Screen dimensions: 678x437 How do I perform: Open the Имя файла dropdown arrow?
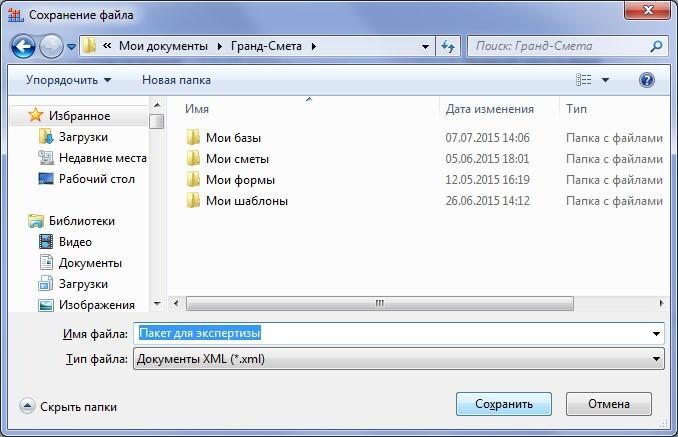tap(656, 334)
